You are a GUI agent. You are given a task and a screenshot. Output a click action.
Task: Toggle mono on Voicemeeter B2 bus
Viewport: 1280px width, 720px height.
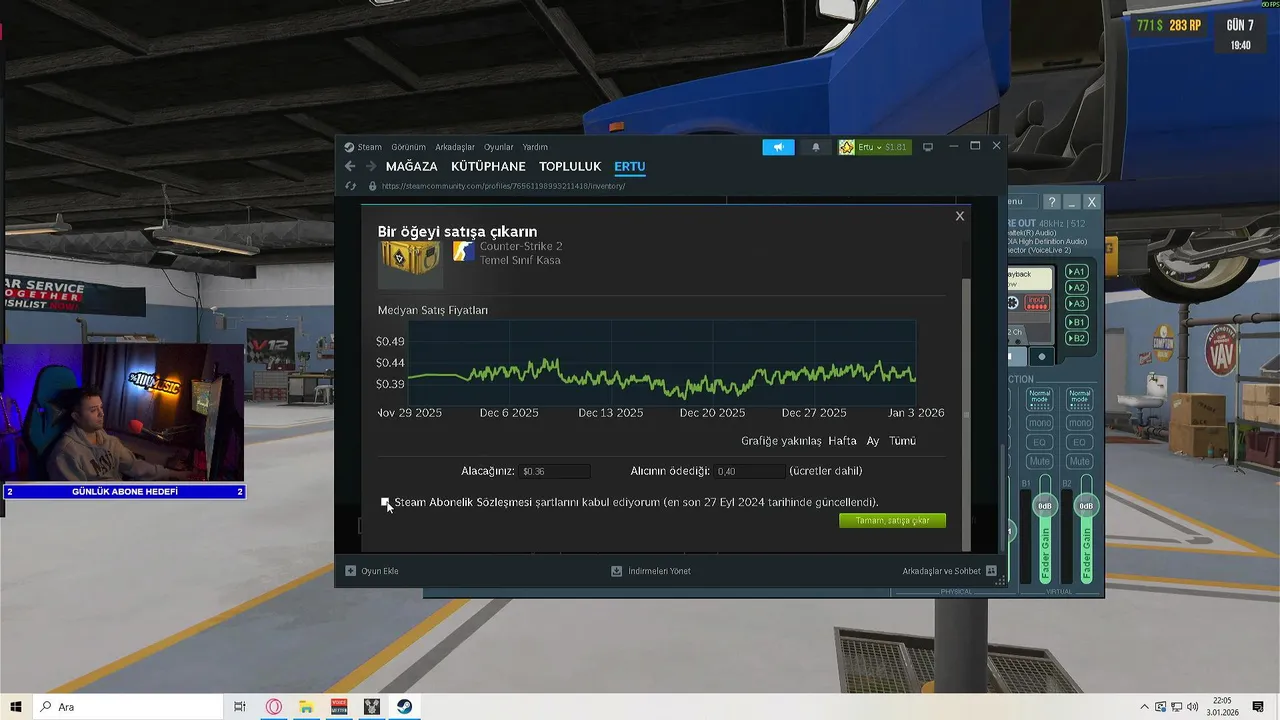pyautogui.click(x=1079, y=423)
